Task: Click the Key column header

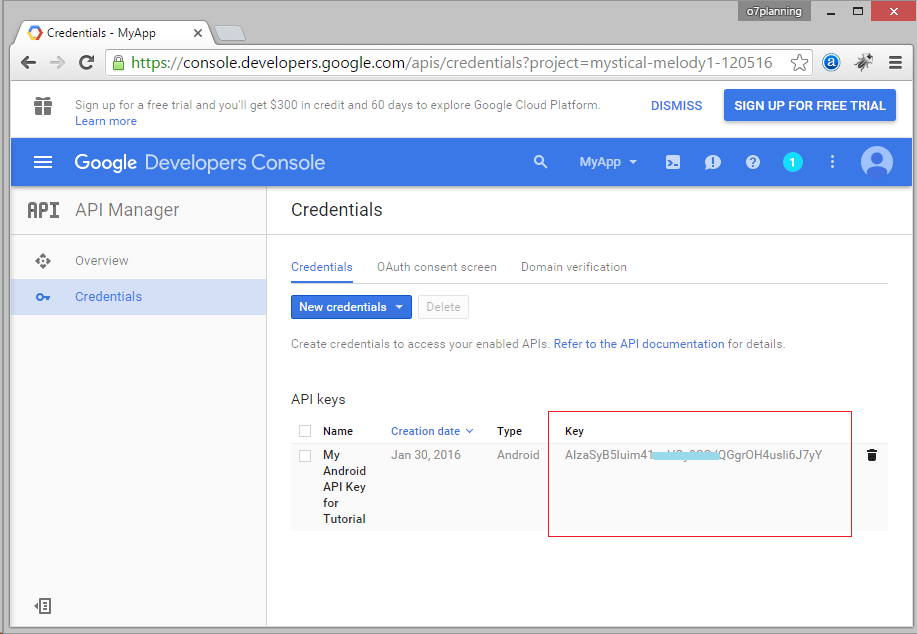Action: (574, 431)
